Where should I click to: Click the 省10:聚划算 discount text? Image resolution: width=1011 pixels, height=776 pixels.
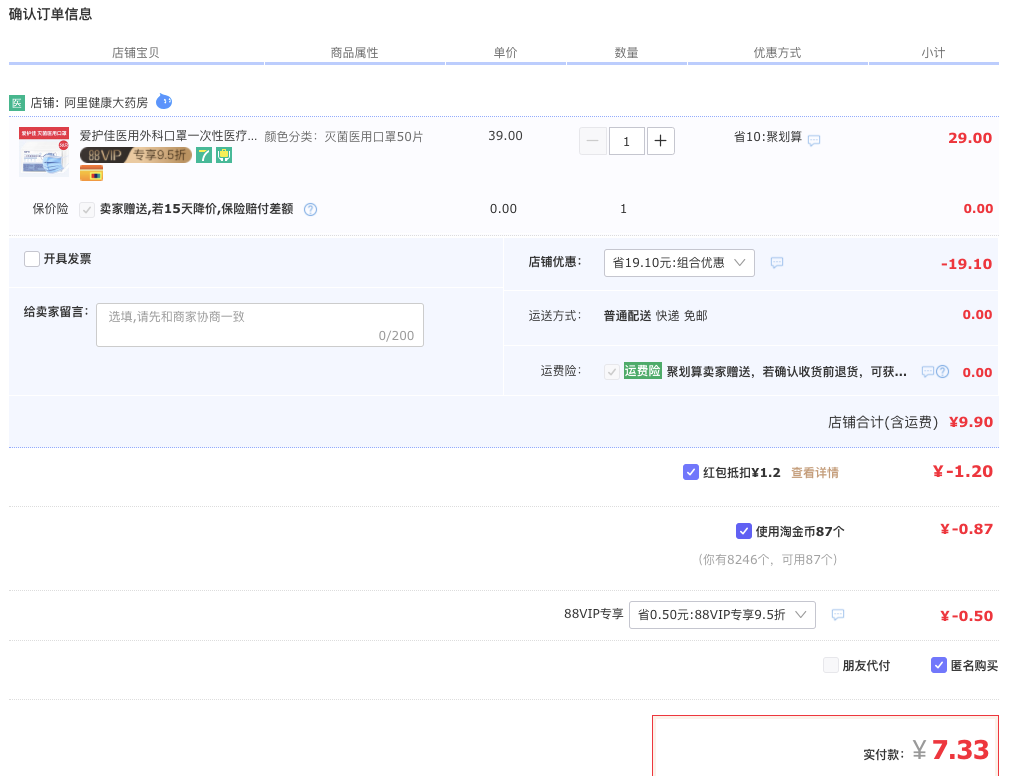768,137
